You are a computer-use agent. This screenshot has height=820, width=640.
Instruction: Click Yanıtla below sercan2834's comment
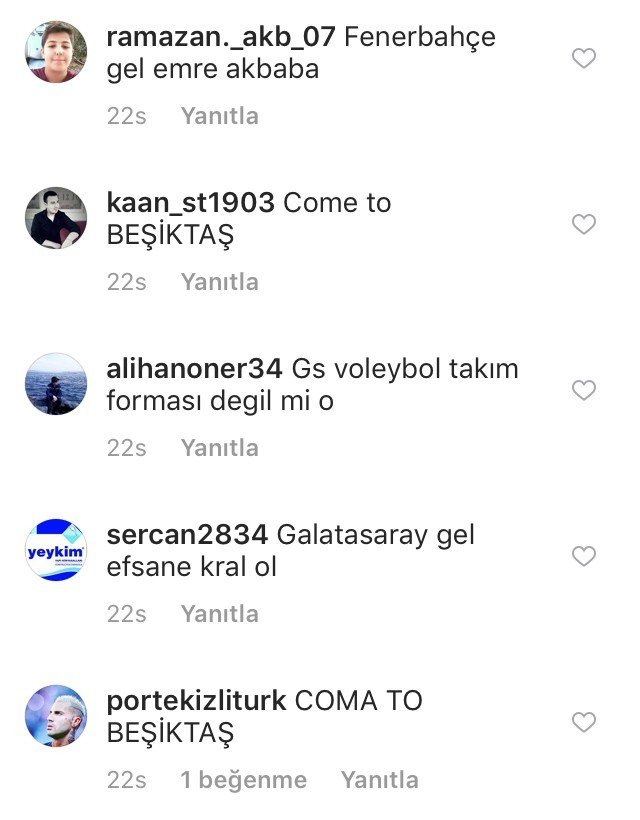pyautogui.click(x=220, y=613)
